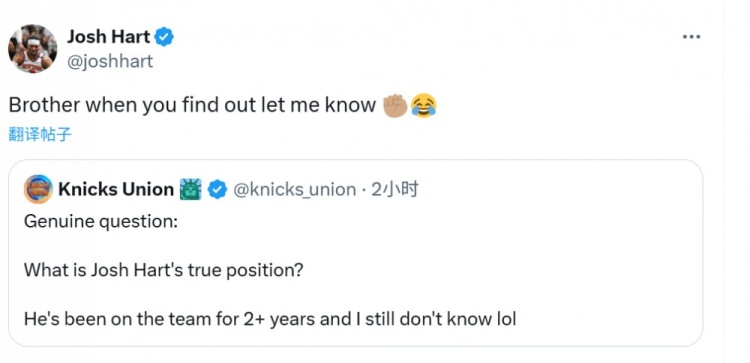Screen dimensions: 750x363
Task: Open Knicks Union display name
Action: coord(116,190)
